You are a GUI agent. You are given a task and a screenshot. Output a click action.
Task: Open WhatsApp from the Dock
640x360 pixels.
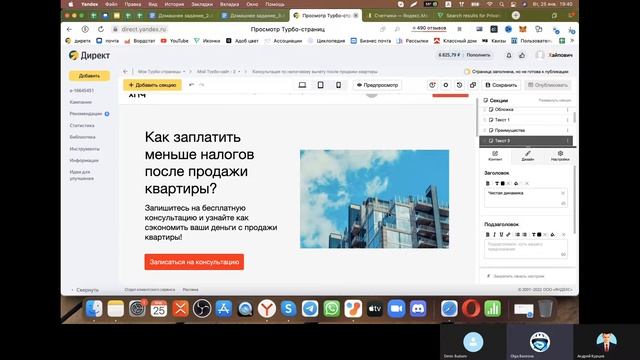[x=331, y=309]
